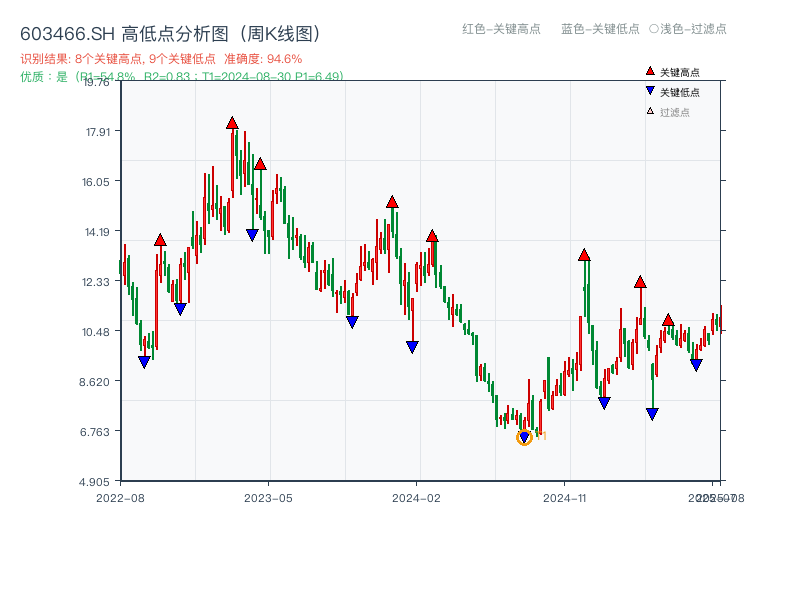Viewport: 800px width, 600px height.
Task: Click the highest red key-high marker near the 2023 peak
Action: tap(232, 123)
